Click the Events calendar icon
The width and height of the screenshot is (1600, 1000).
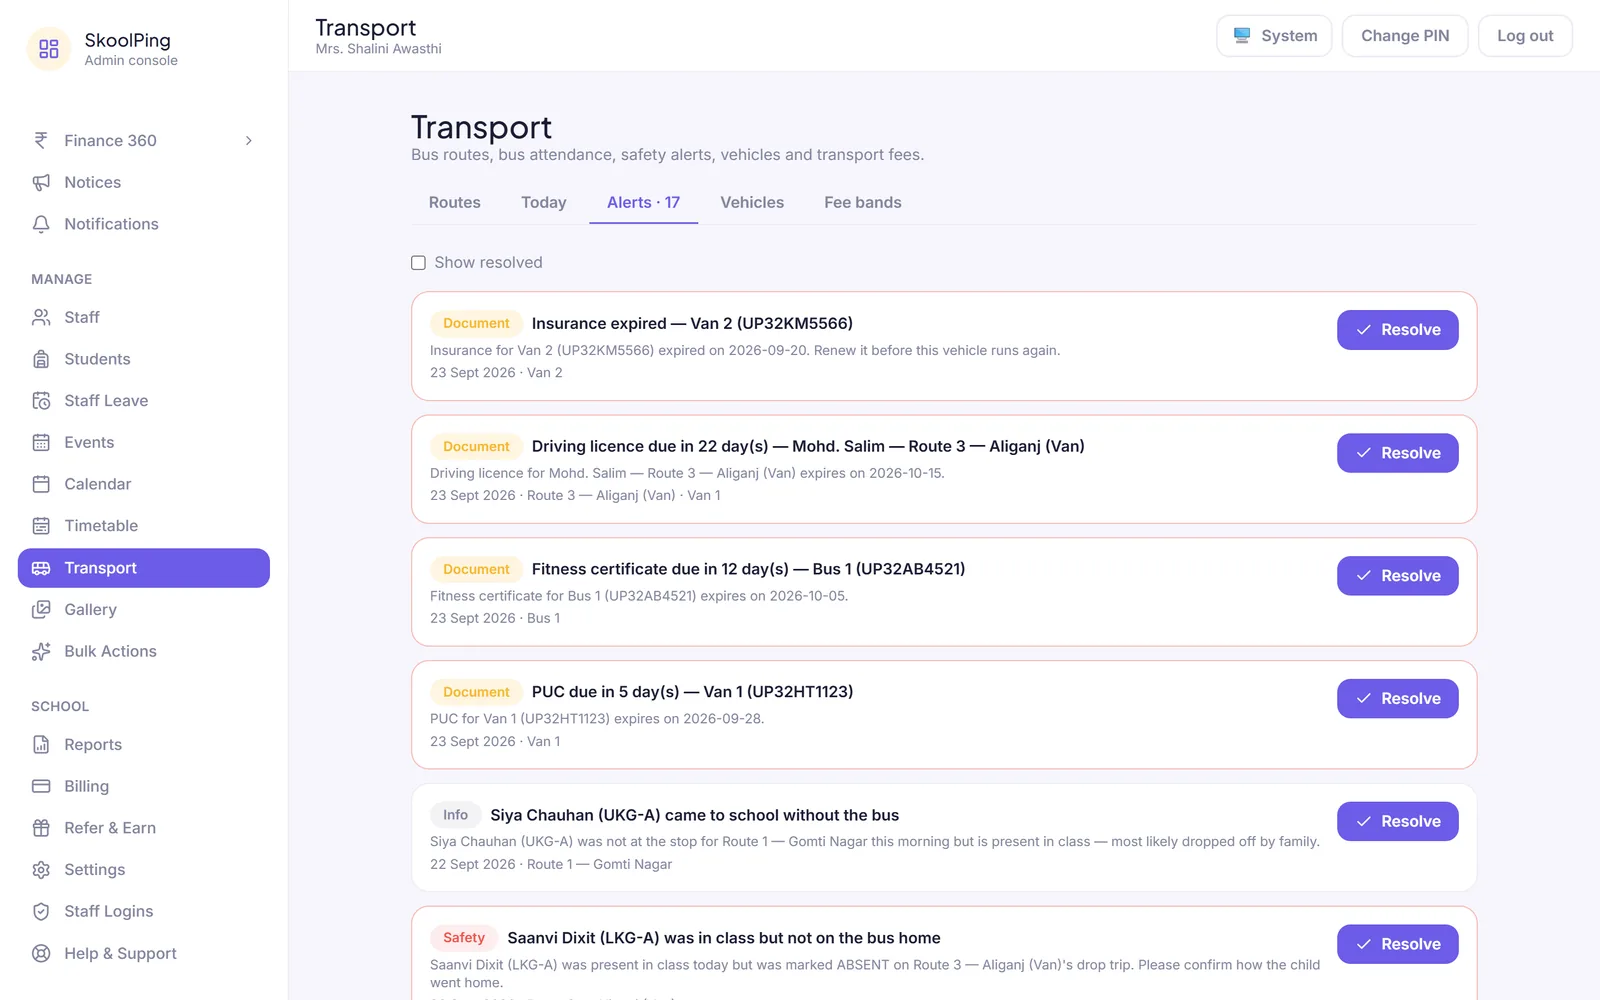(41, 442)
